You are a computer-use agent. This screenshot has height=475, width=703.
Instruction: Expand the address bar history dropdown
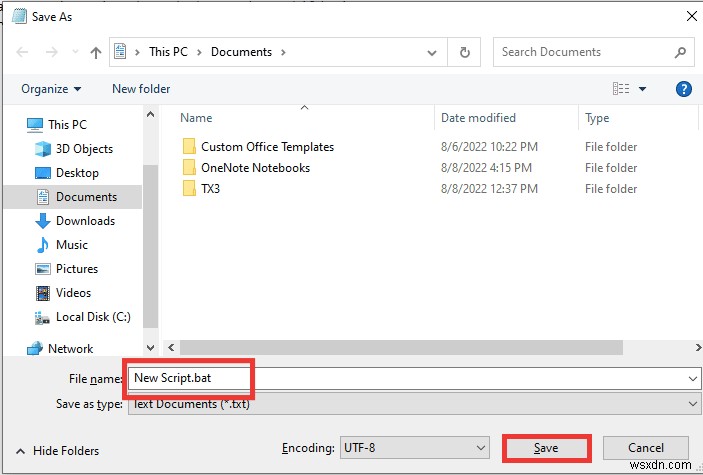click(431, 52)
